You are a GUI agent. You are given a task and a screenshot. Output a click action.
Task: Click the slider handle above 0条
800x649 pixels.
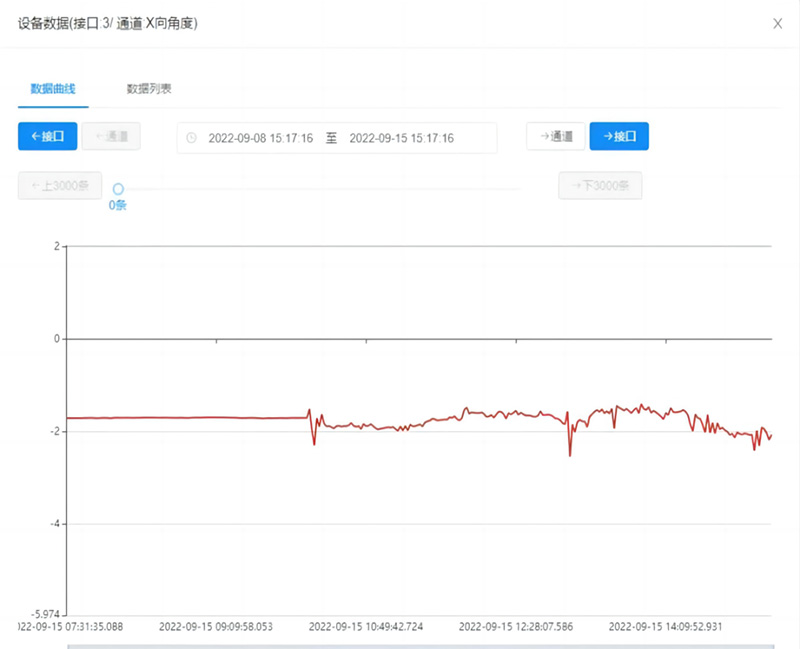click(x=118, y=189)
